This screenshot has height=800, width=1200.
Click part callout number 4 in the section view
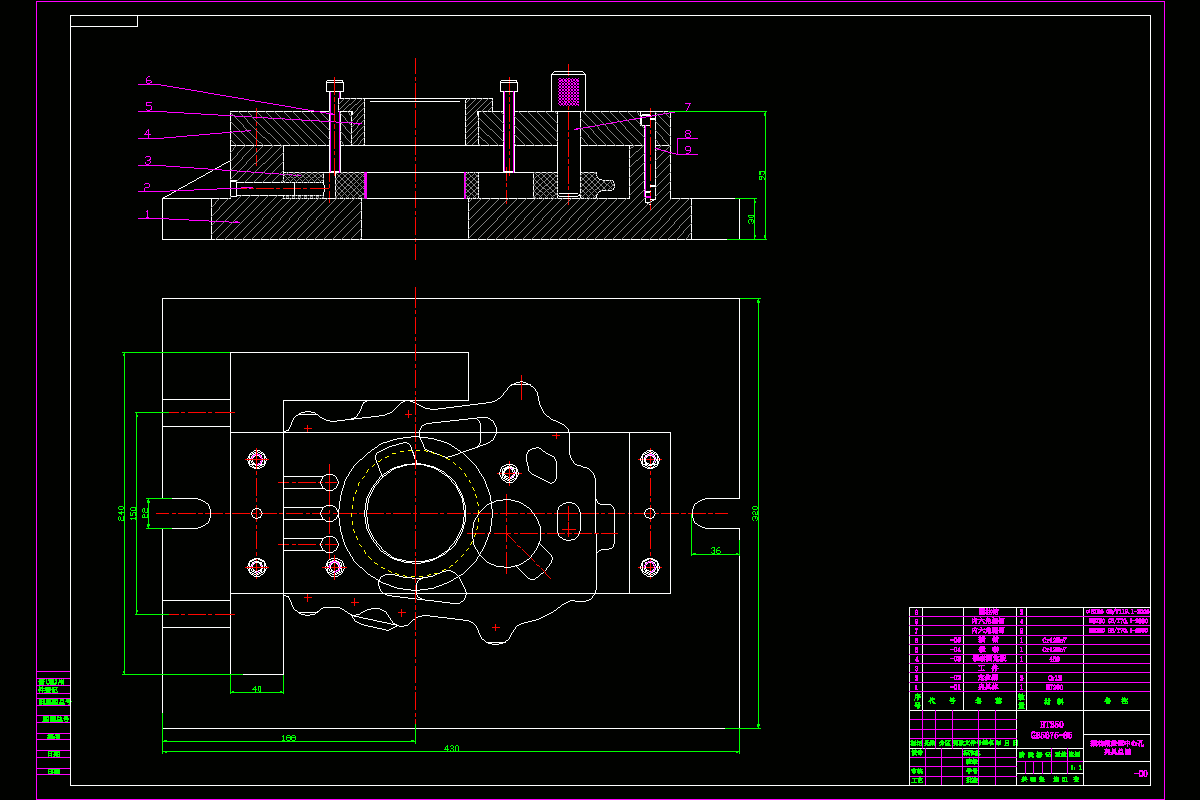click(x=147, y=134)
